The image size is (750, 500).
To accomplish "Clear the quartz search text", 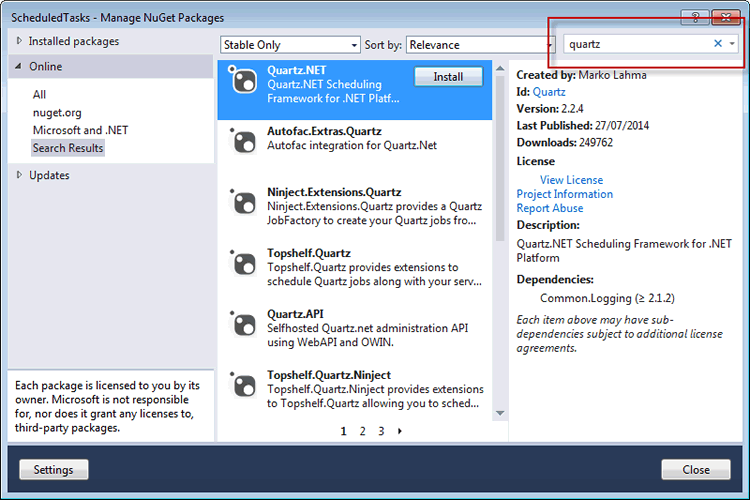I will pos(717,44).
